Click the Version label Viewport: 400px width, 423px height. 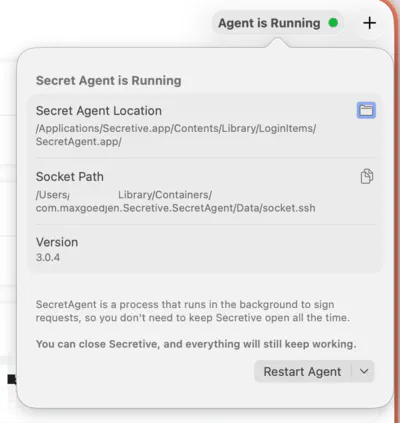pyautogui.click(x=57, y=242)
